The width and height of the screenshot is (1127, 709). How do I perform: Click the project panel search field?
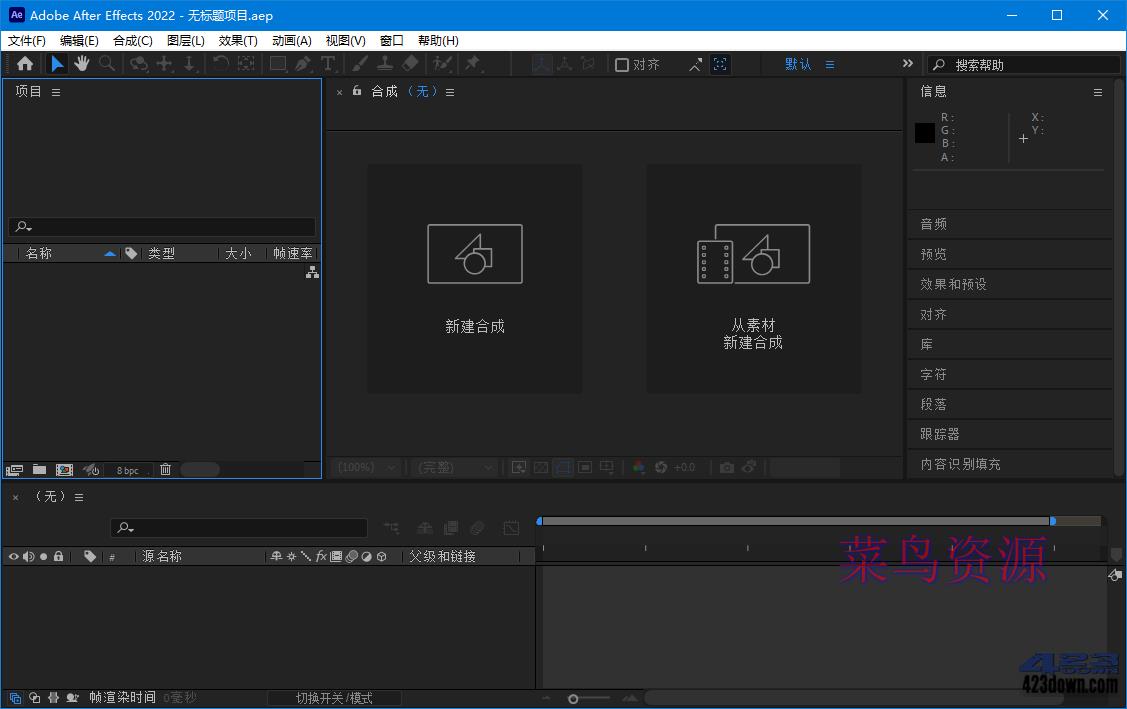click(160, 226)
